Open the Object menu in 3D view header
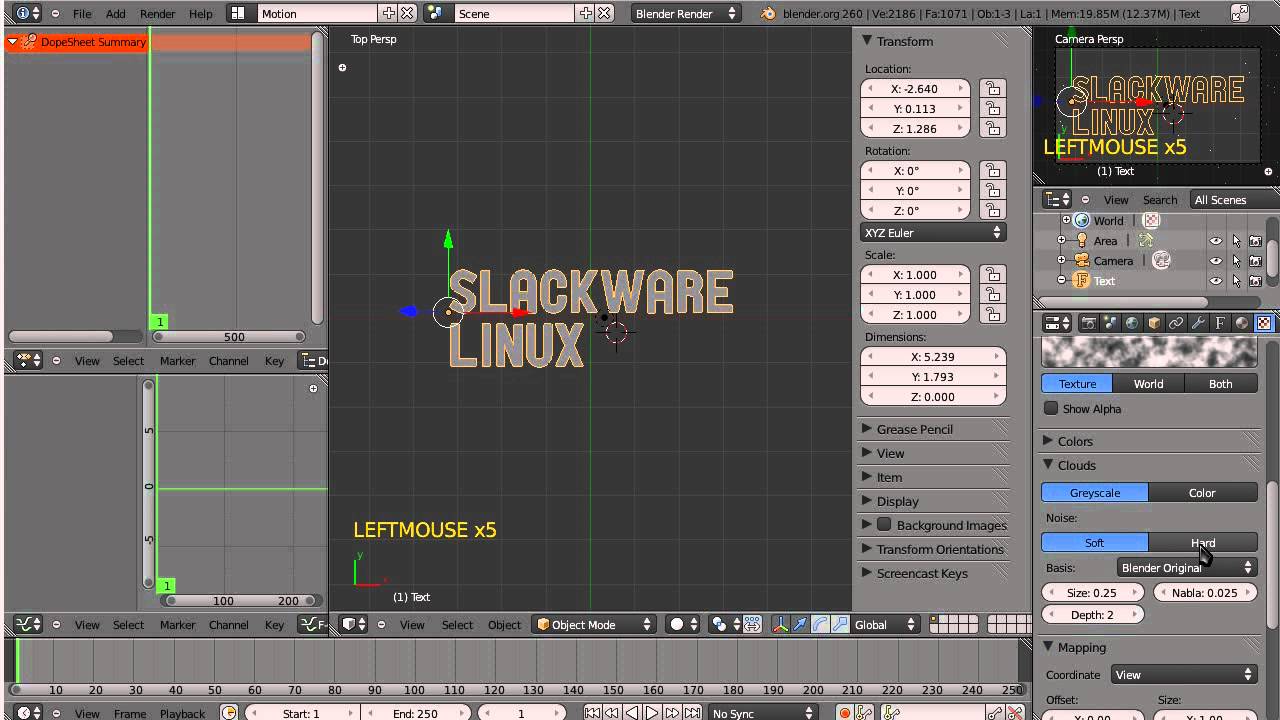The width and height of the screenshot is (1280, 720). [504, 624]
